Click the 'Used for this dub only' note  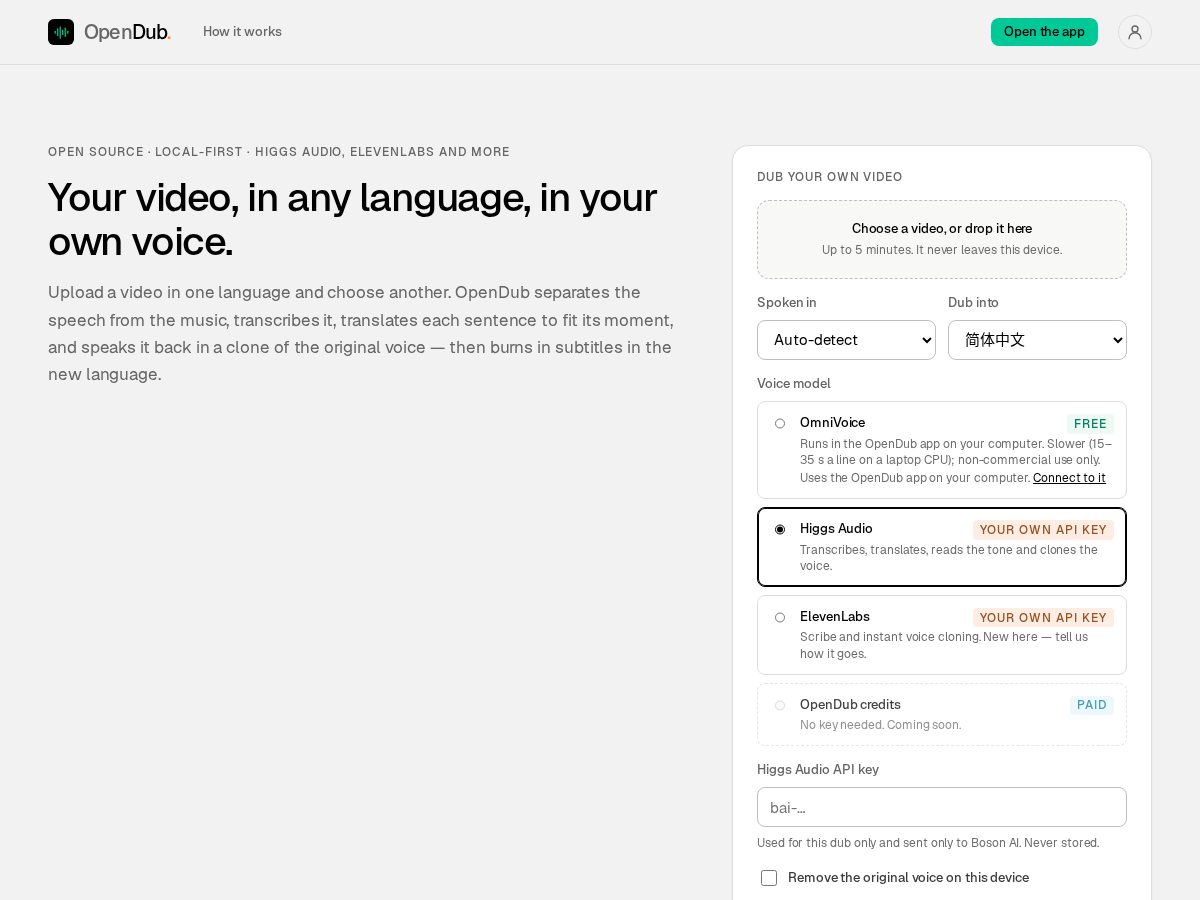(x=928, y=843)
